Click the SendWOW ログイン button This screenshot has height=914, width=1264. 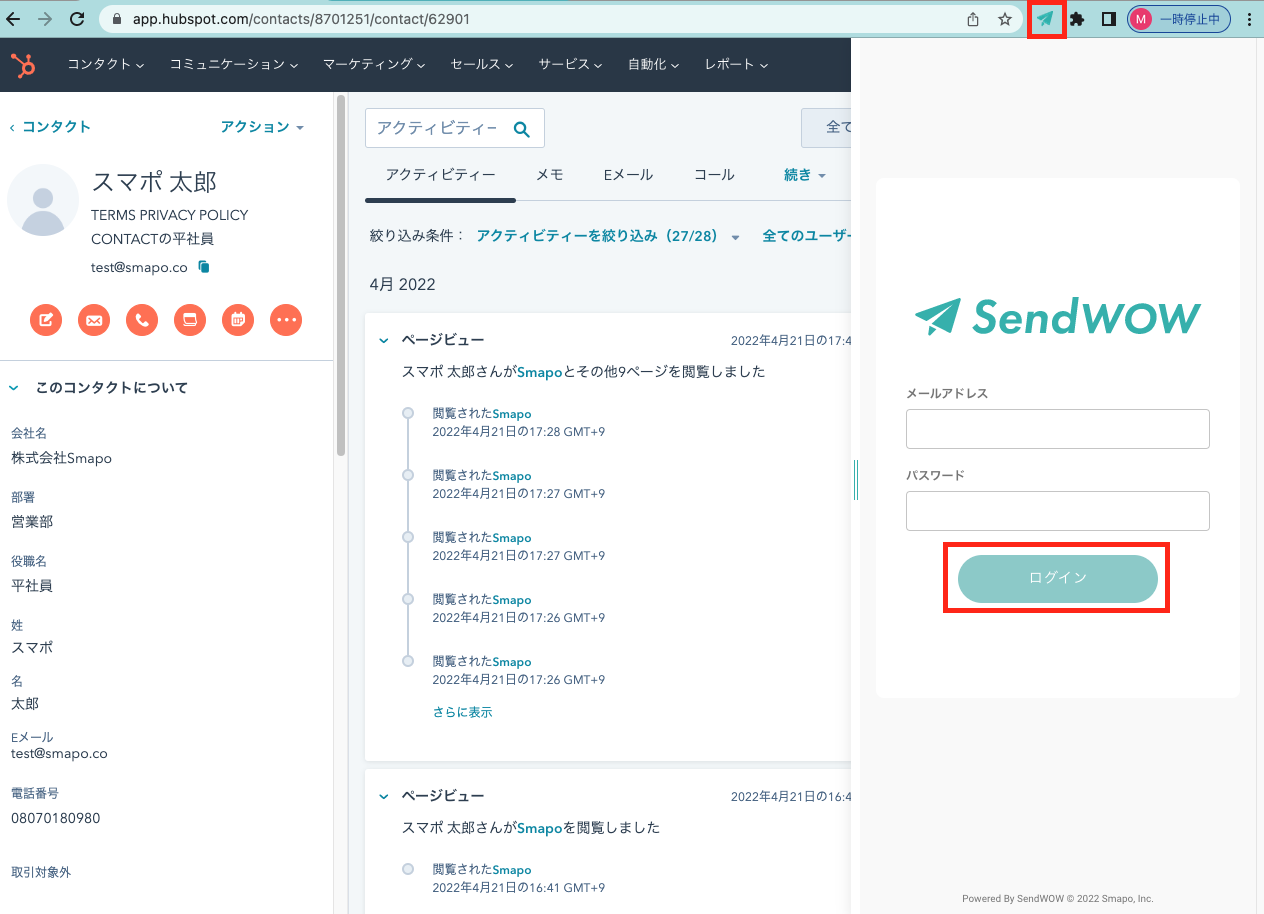[1058, 578]
